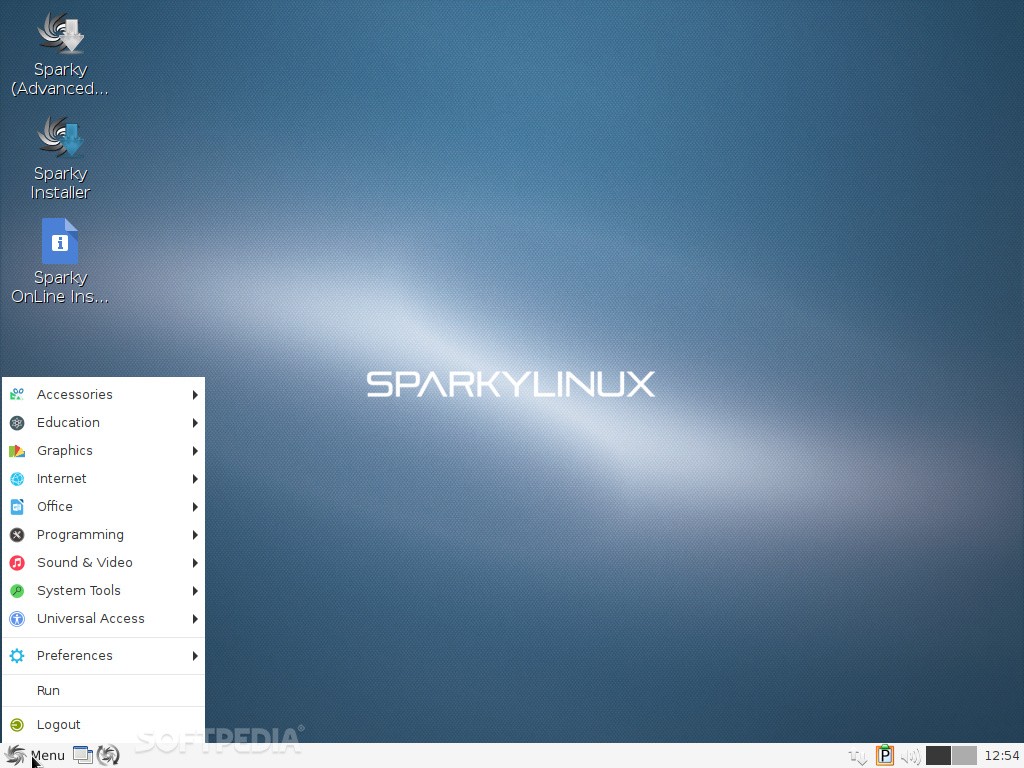
Task: Switch workspace using the taskbar pager
Action: coord(950,755)
